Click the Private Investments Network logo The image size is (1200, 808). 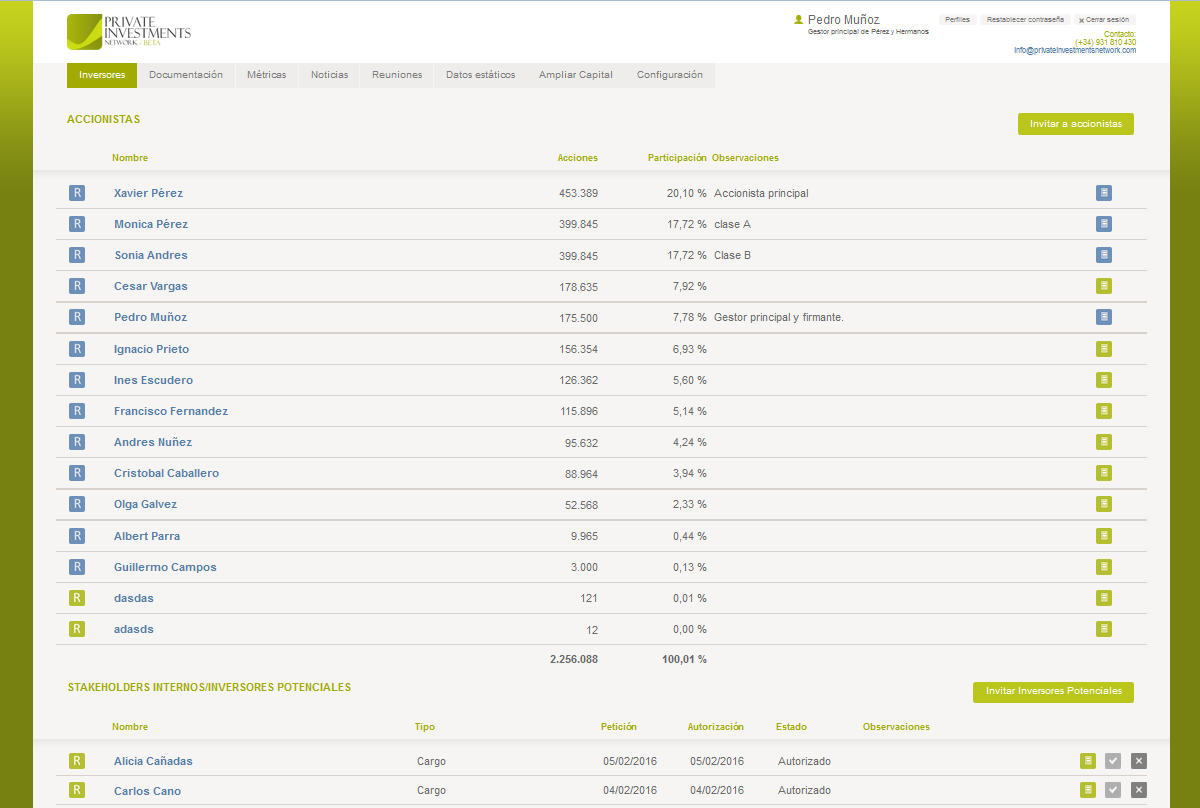(x=128, y=32)
